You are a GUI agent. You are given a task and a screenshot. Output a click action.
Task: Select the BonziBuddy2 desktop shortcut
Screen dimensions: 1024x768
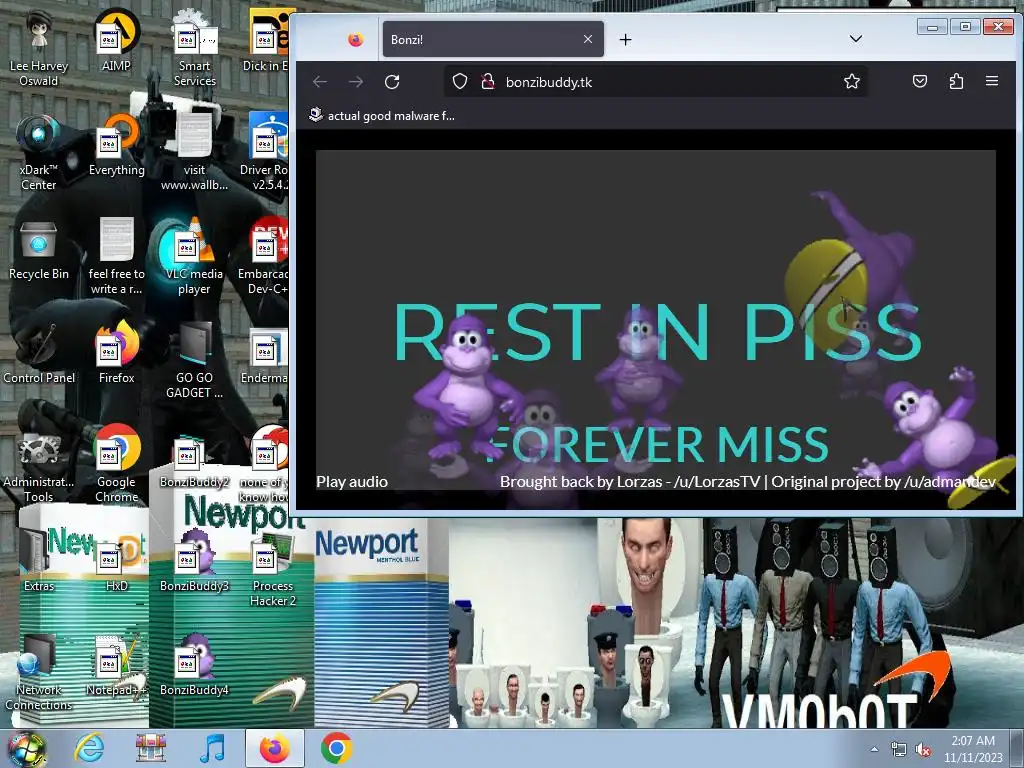click(195, 462)
